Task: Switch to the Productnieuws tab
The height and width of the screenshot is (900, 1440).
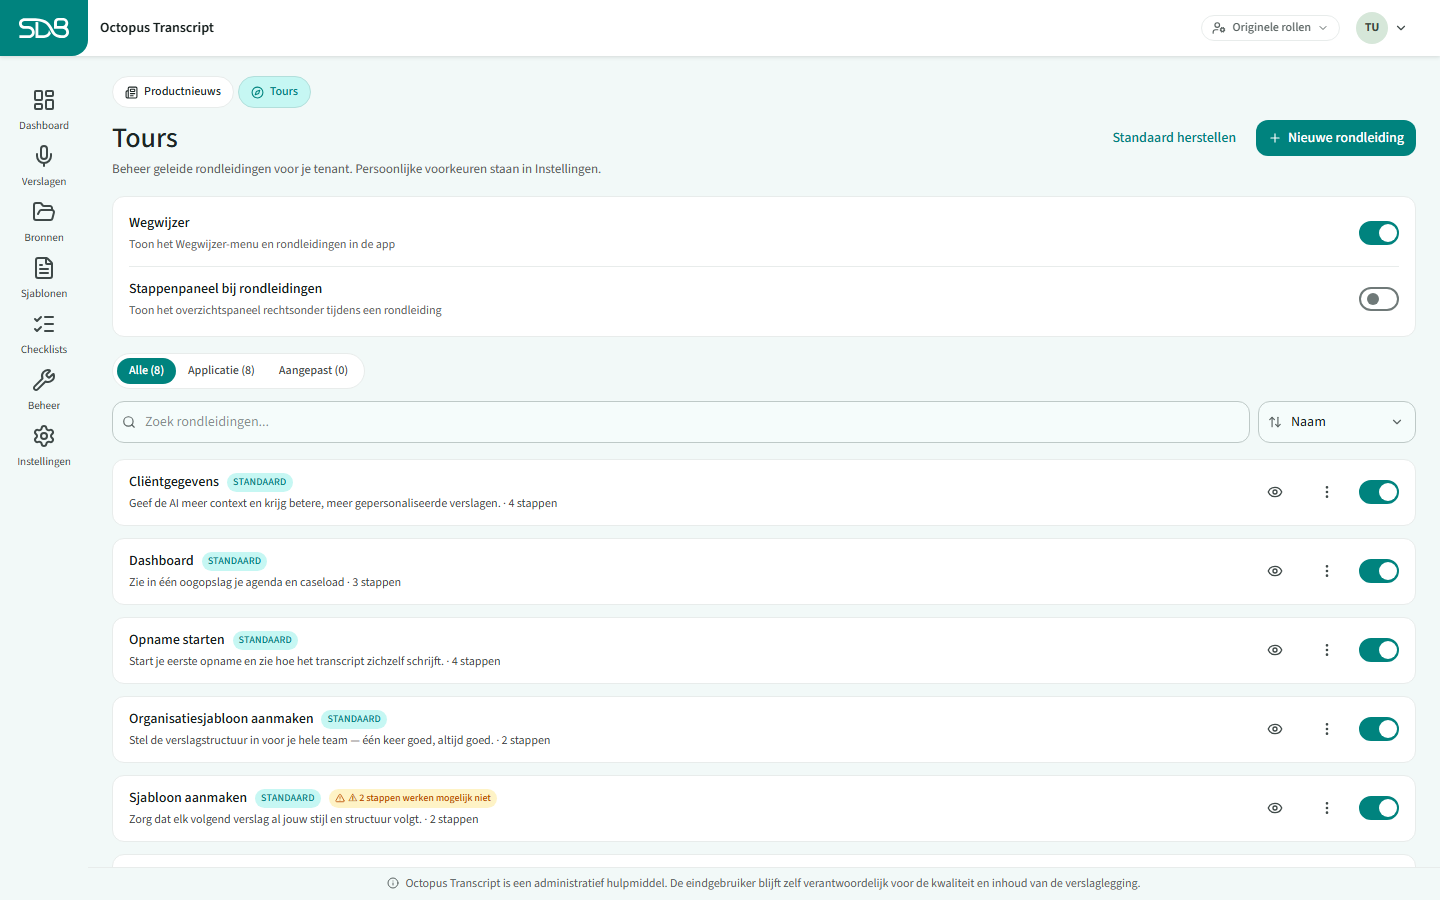Action: pyautogui.click(x=173, y=92)
